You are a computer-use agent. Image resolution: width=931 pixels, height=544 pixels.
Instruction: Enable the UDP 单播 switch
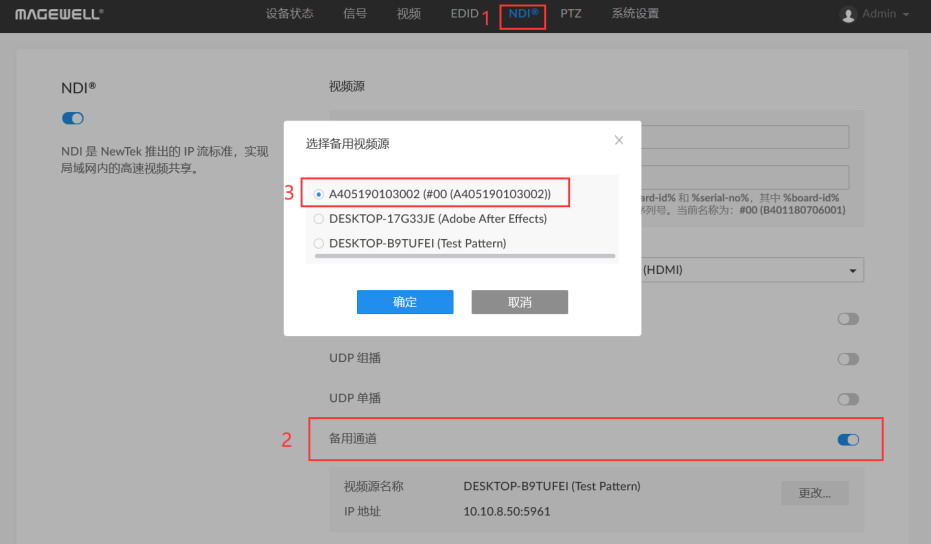point(848,399)
